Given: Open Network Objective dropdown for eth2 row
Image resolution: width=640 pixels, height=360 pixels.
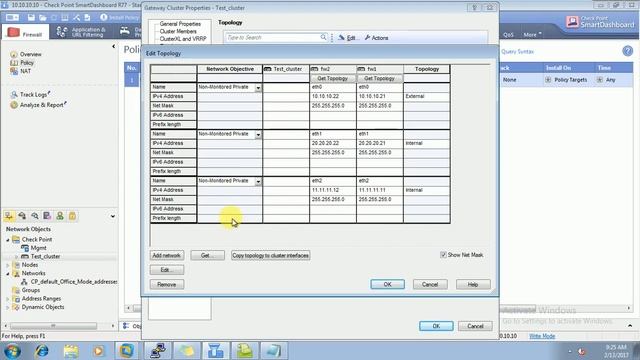Looking at the screenshot, I should (x=258, y=182).
